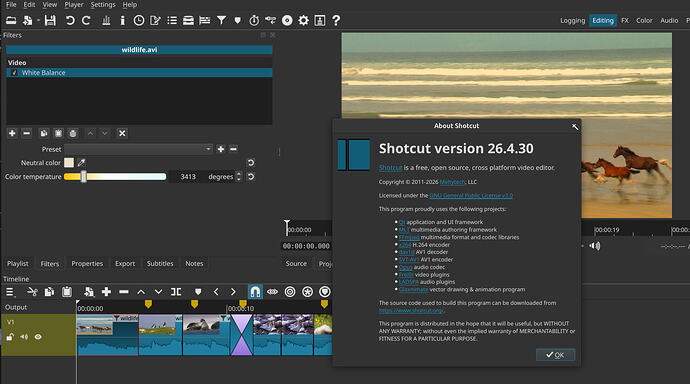Open History panel toolbar icon
This screenshot has width=690, height=384.
coord(270,20)
